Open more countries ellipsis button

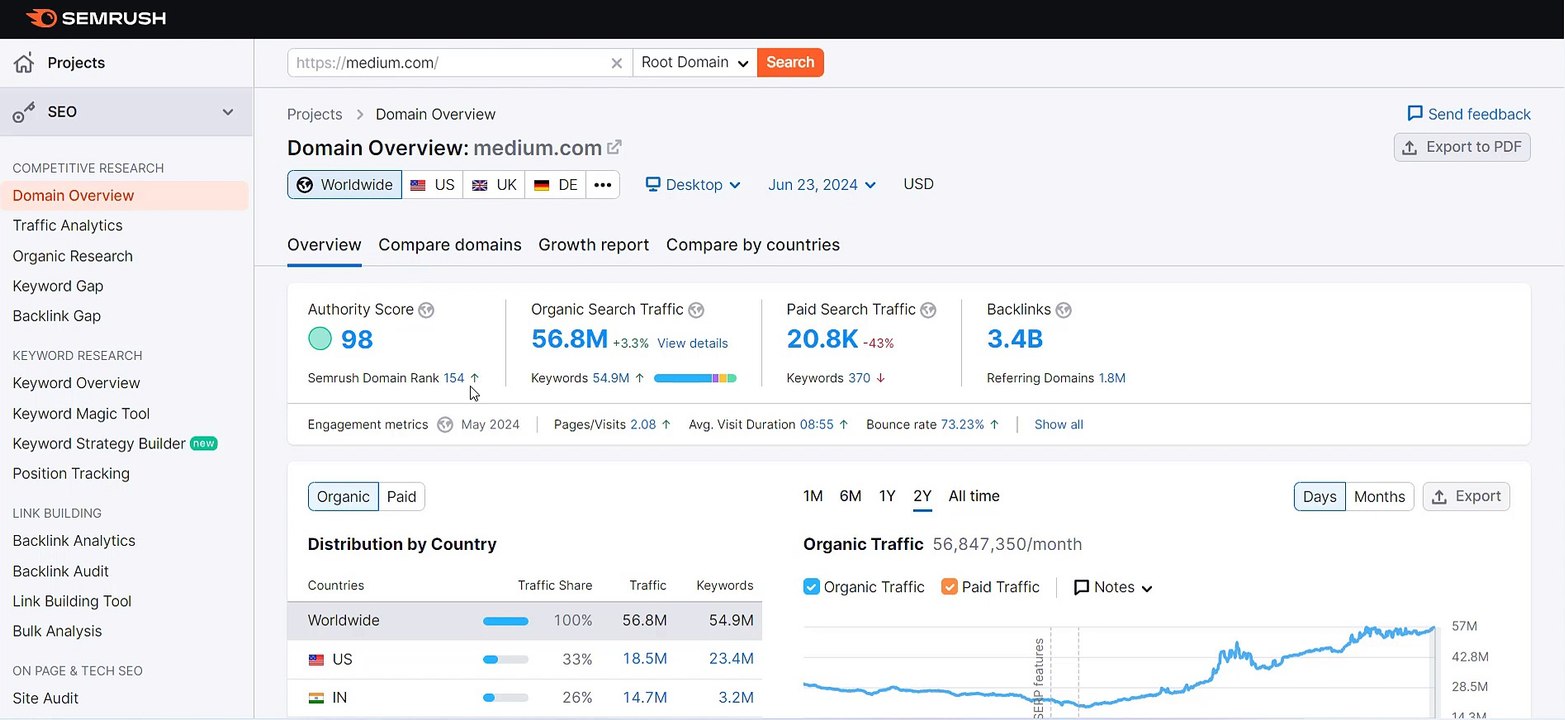click(x=603, y=185)
